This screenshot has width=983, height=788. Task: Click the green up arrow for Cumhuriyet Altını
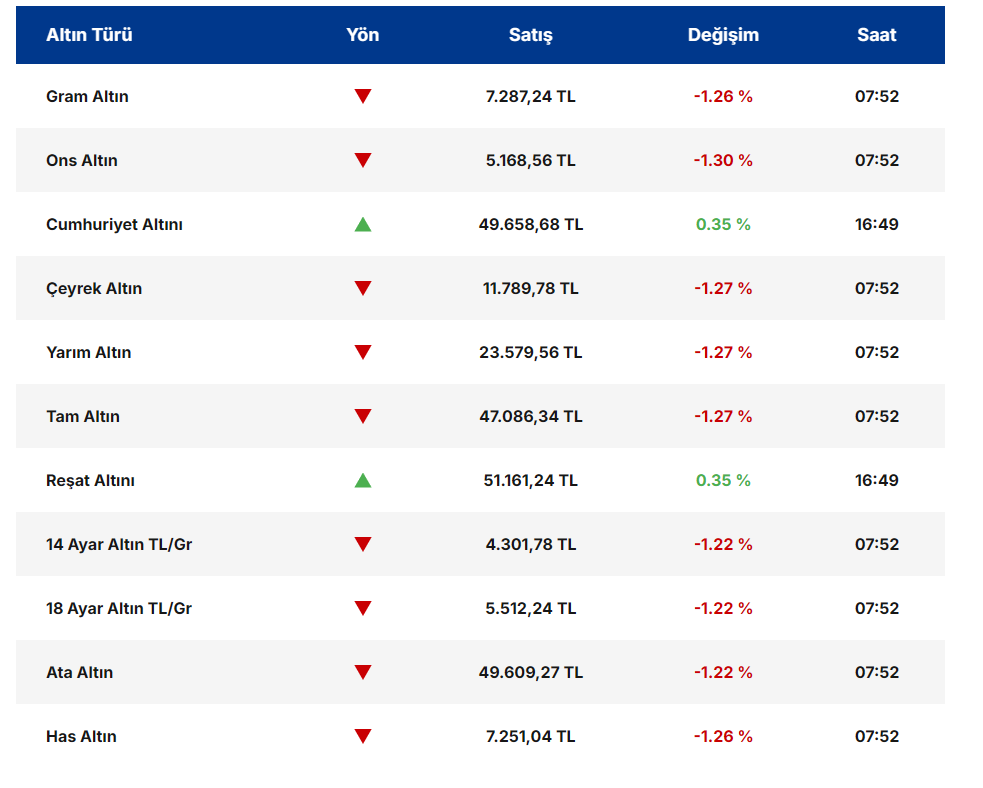(363, 224)
